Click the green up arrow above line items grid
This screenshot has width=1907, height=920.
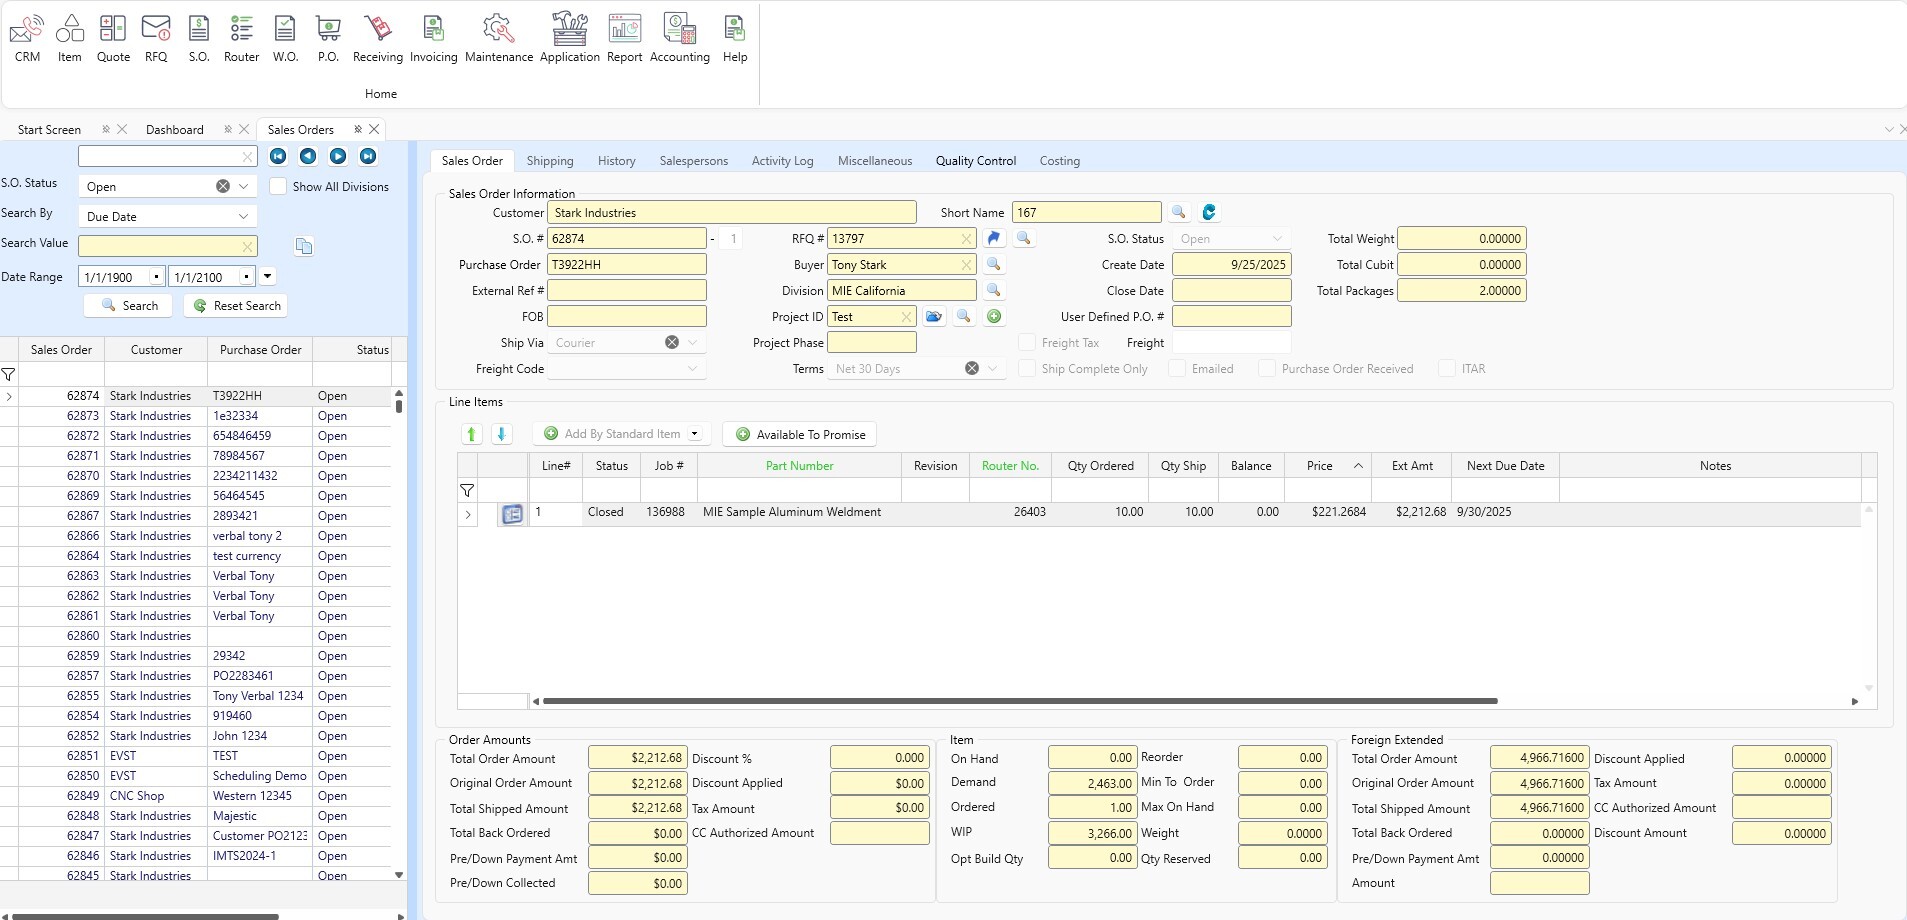click(470, 433)
